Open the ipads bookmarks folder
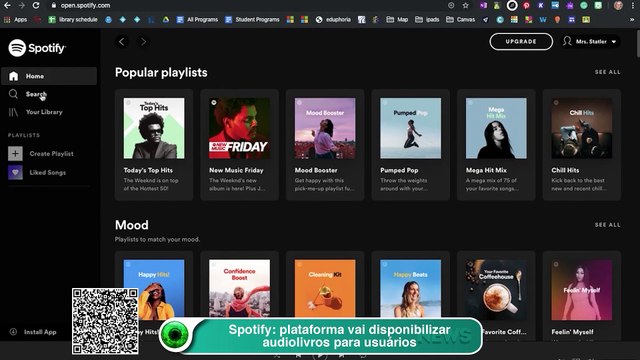 (427, 19)
